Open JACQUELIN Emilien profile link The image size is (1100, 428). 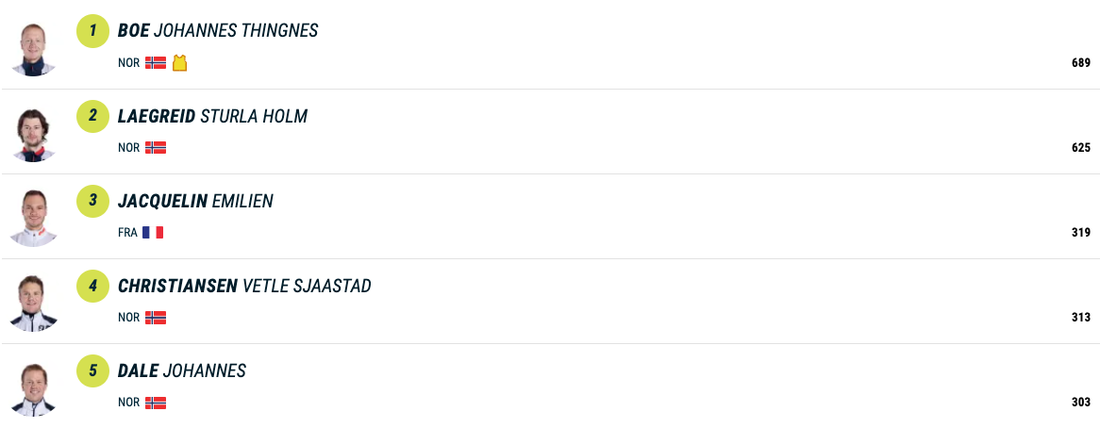point(195,201)
